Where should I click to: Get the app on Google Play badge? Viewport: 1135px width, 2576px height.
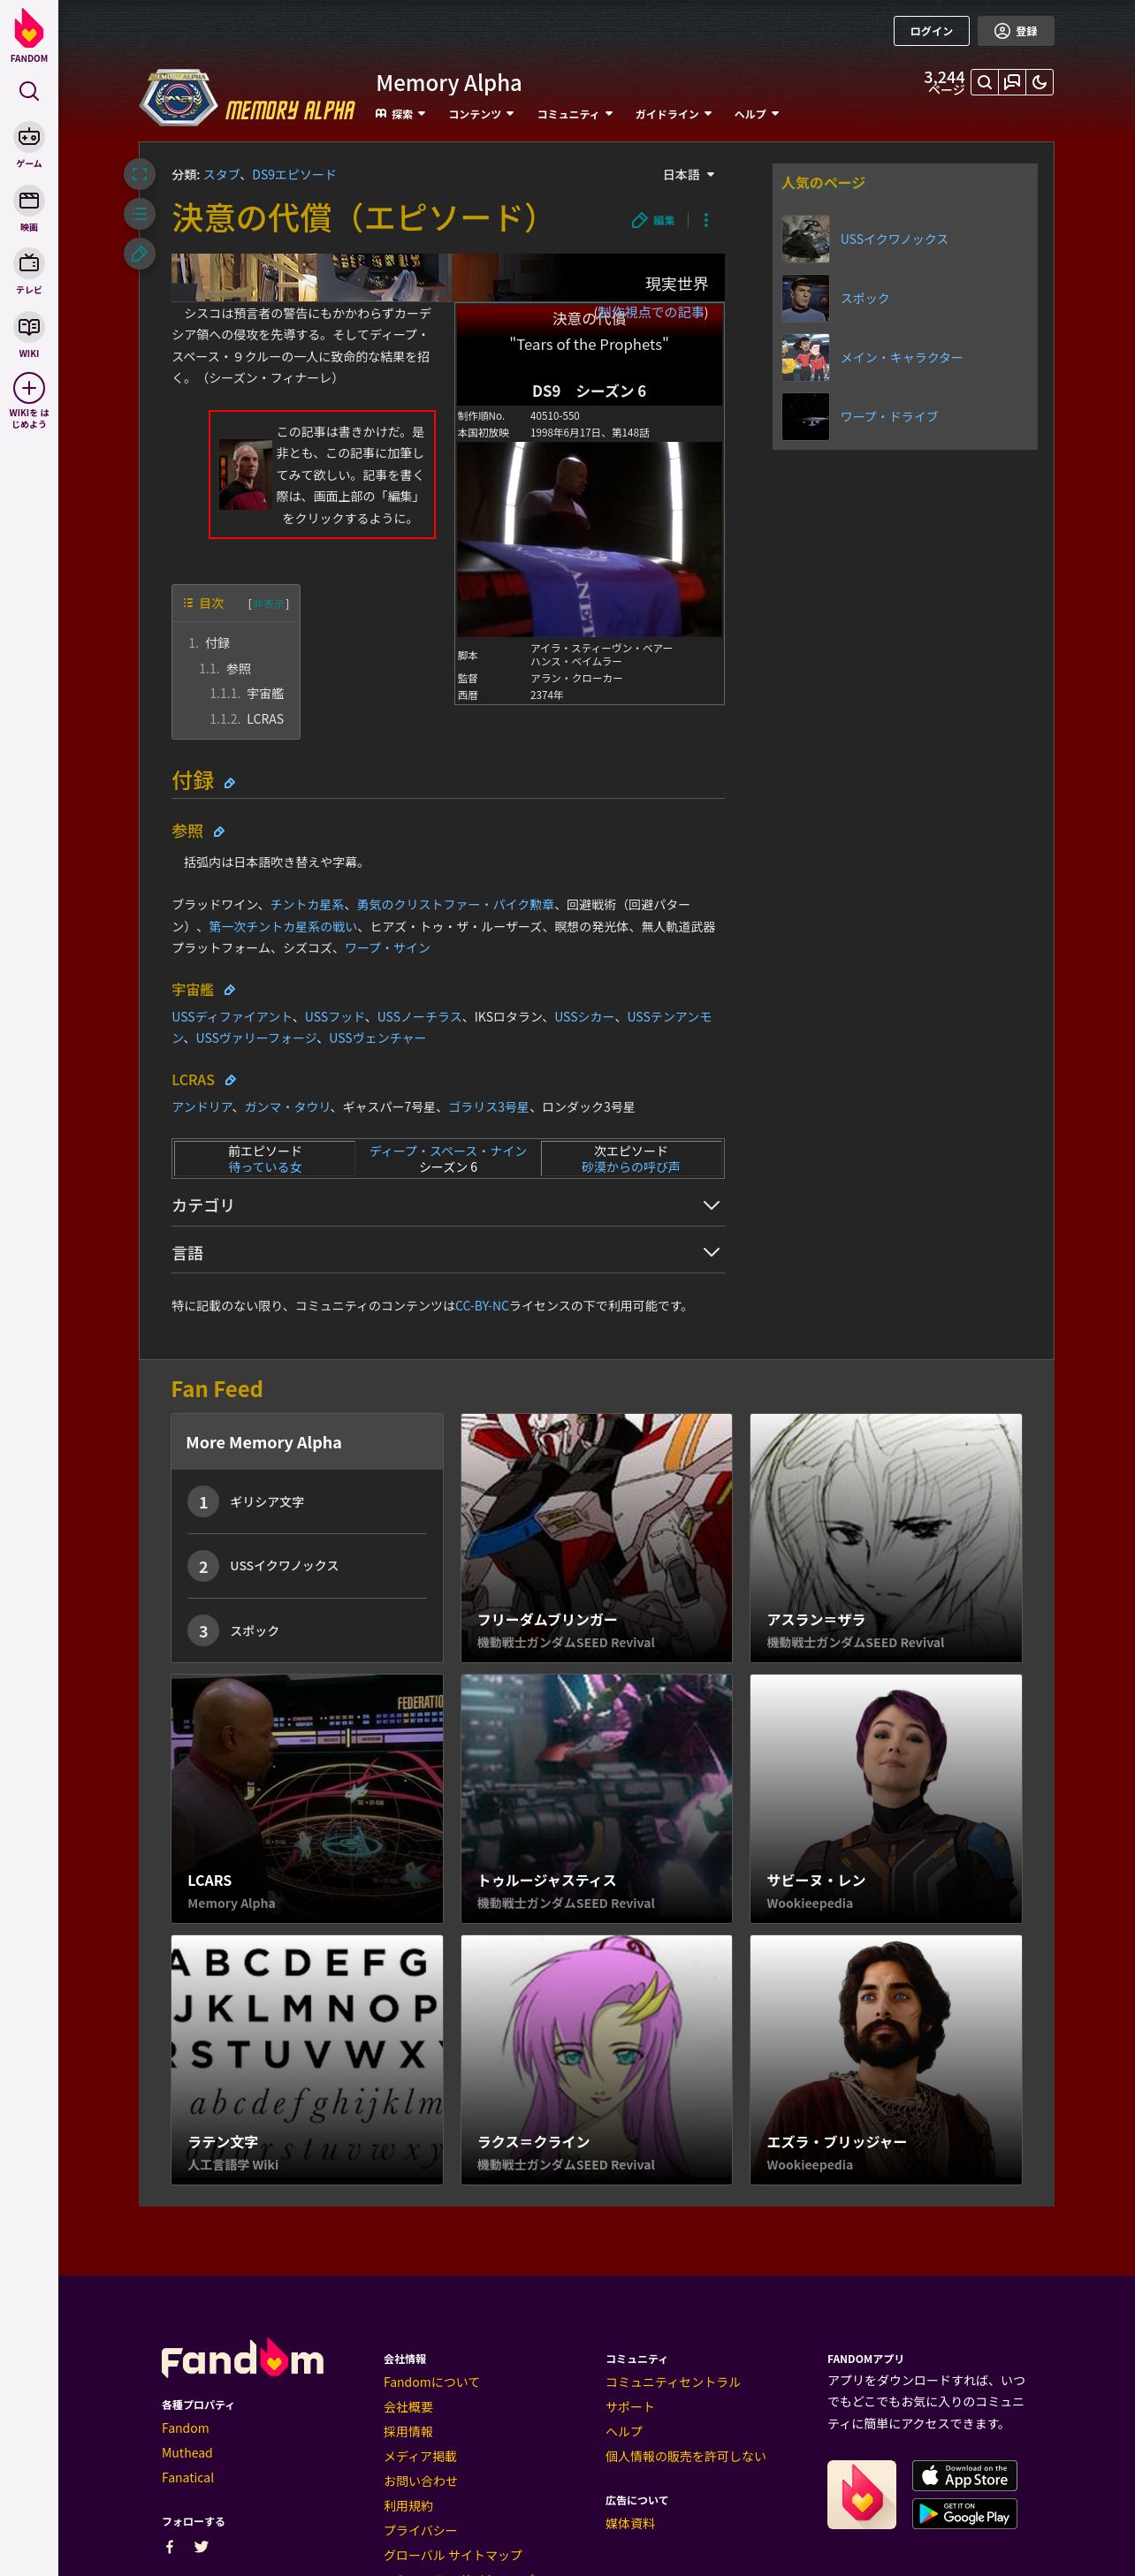(x=964, y=2513)
